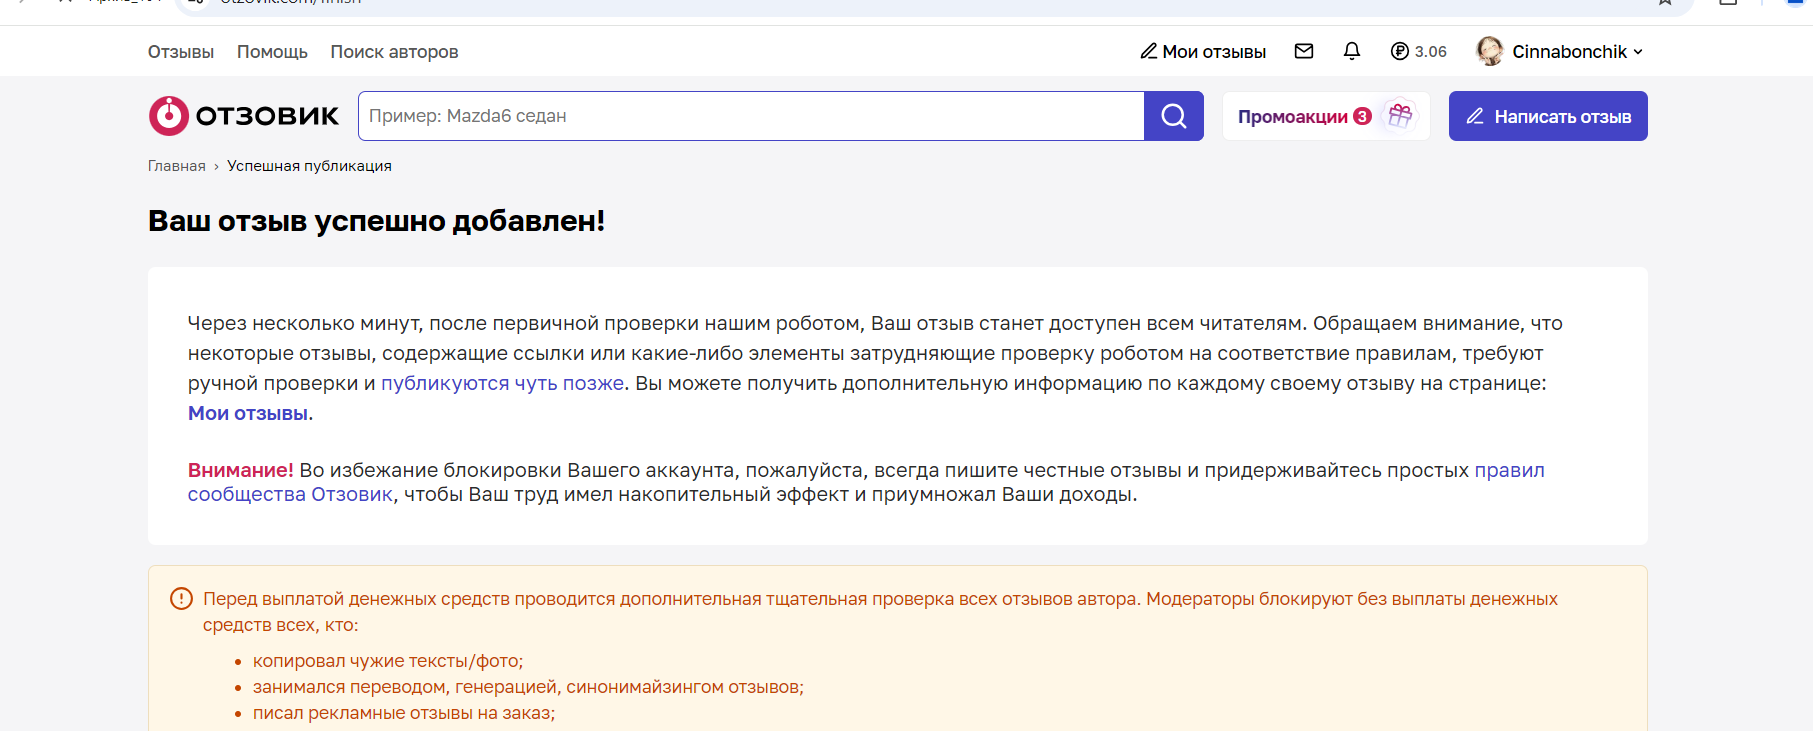This screenshot has height=731, width=1813.
Task: Click the Cinnabonchik avatar picture
Action: tap(1489, 51)
